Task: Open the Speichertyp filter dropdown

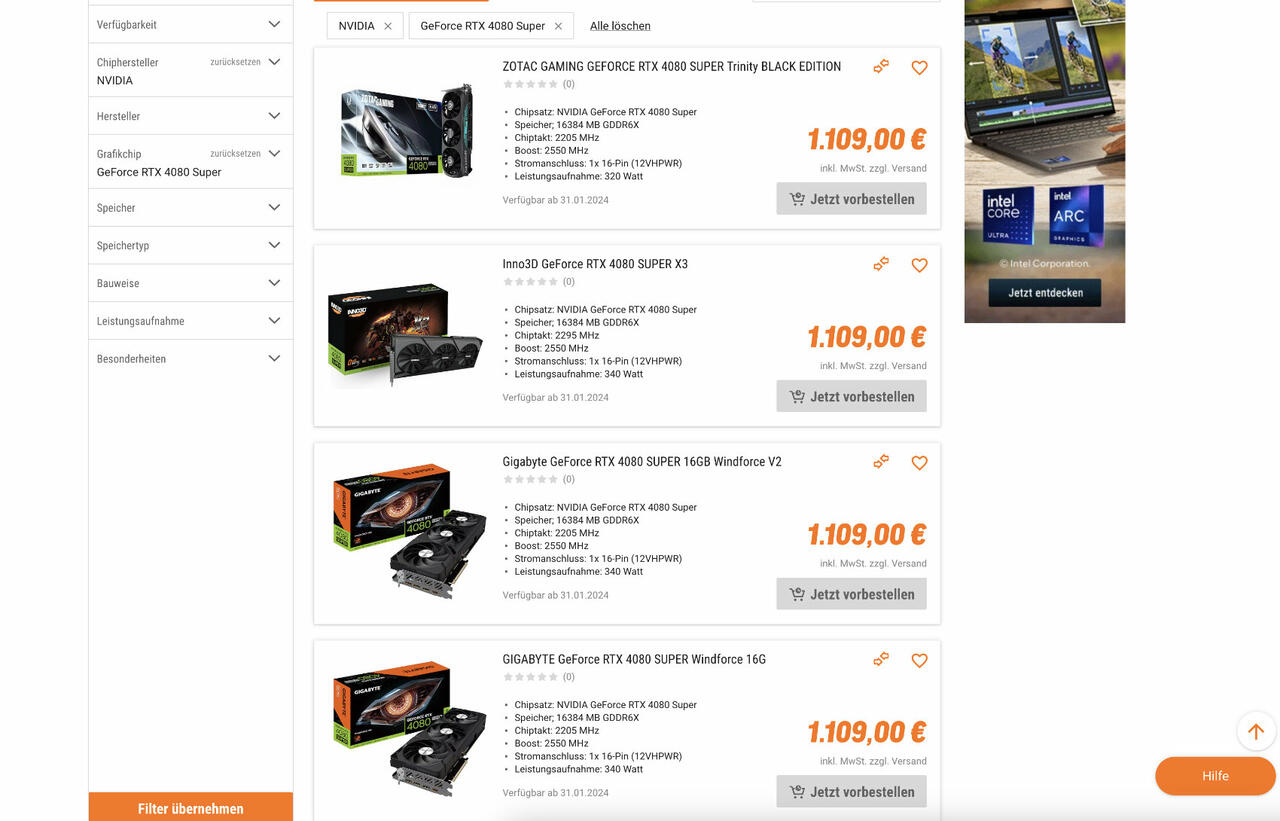Action: [190, 245]
